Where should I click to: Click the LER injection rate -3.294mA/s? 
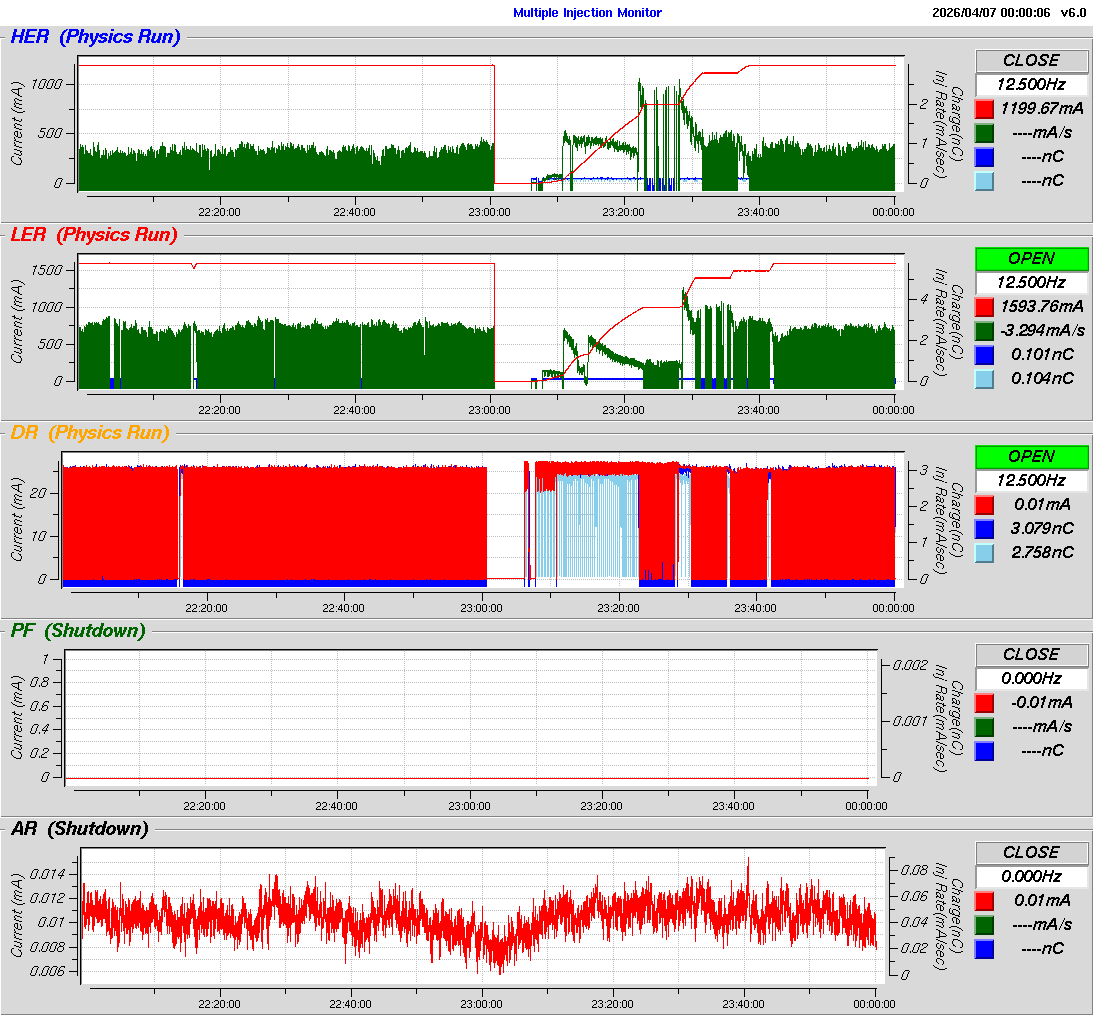1042,330
